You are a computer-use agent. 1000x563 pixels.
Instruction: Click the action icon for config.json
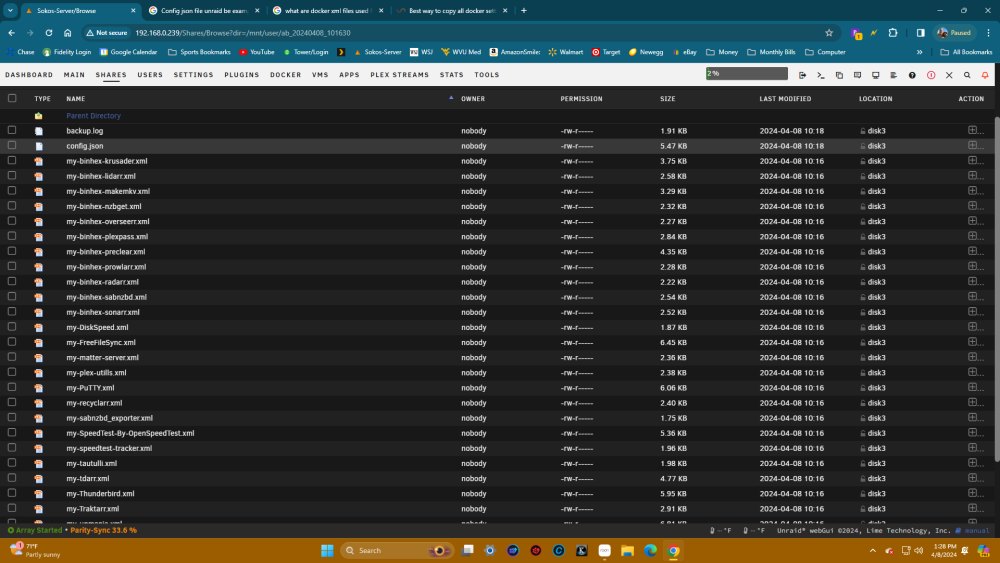[x=974, y=146]
